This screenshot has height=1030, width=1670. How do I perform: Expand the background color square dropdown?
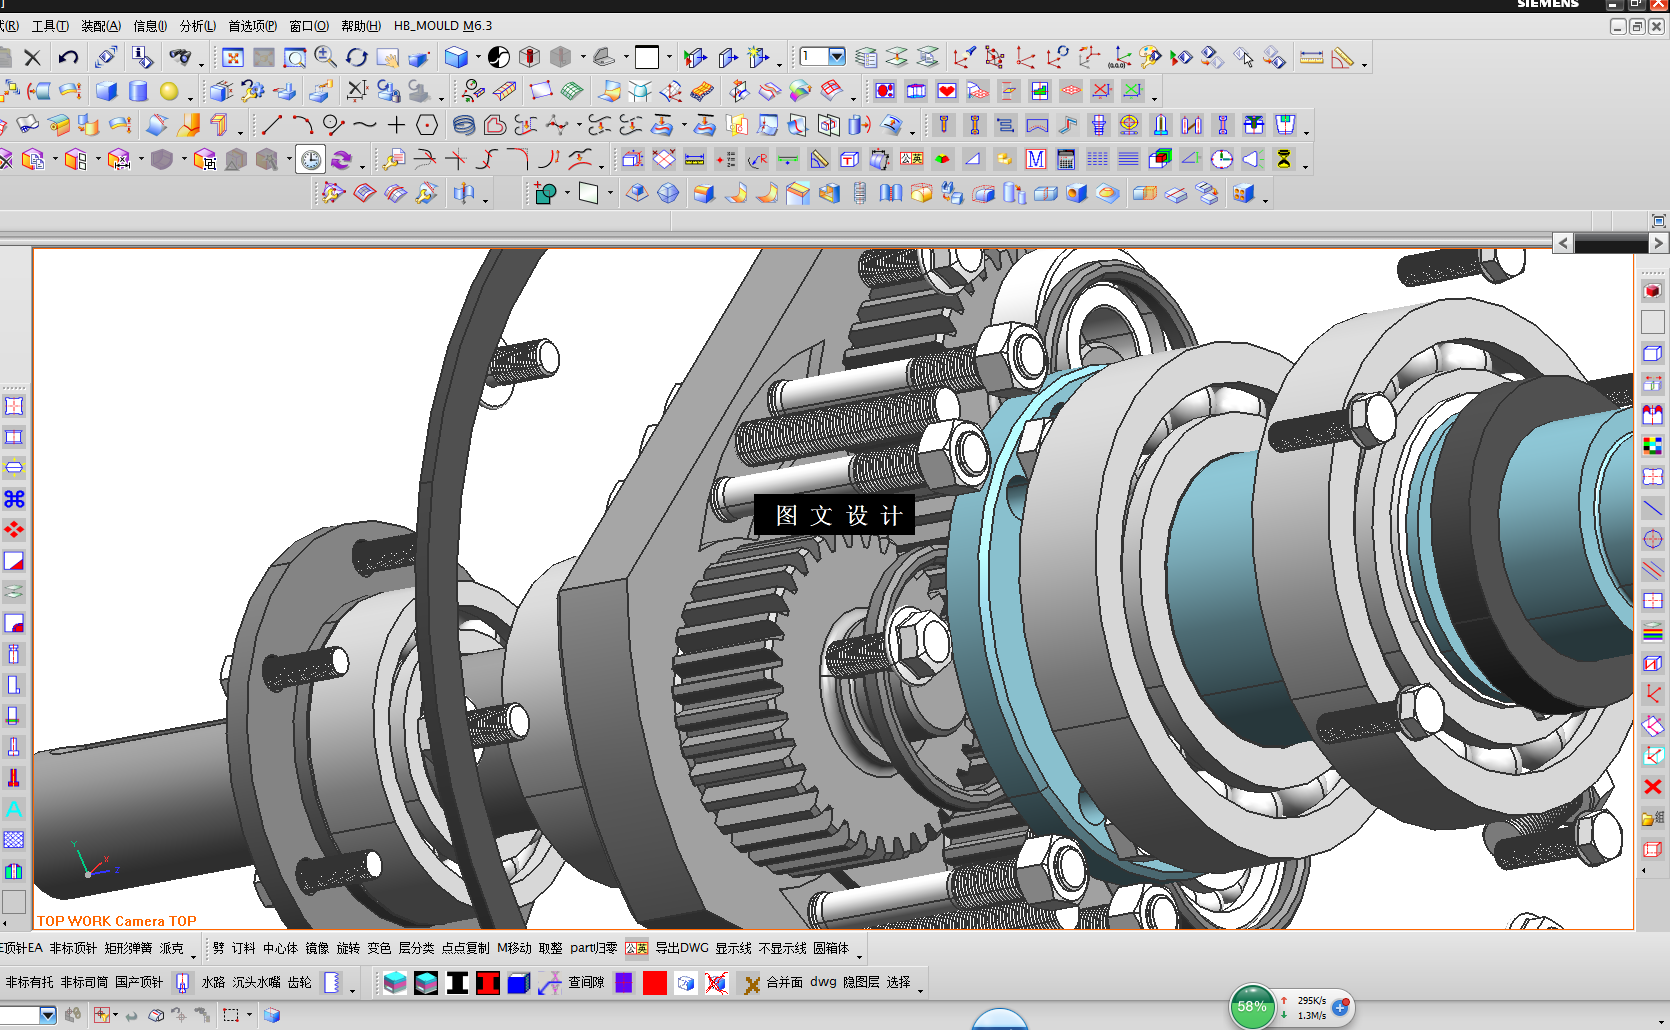click(669, 57)
